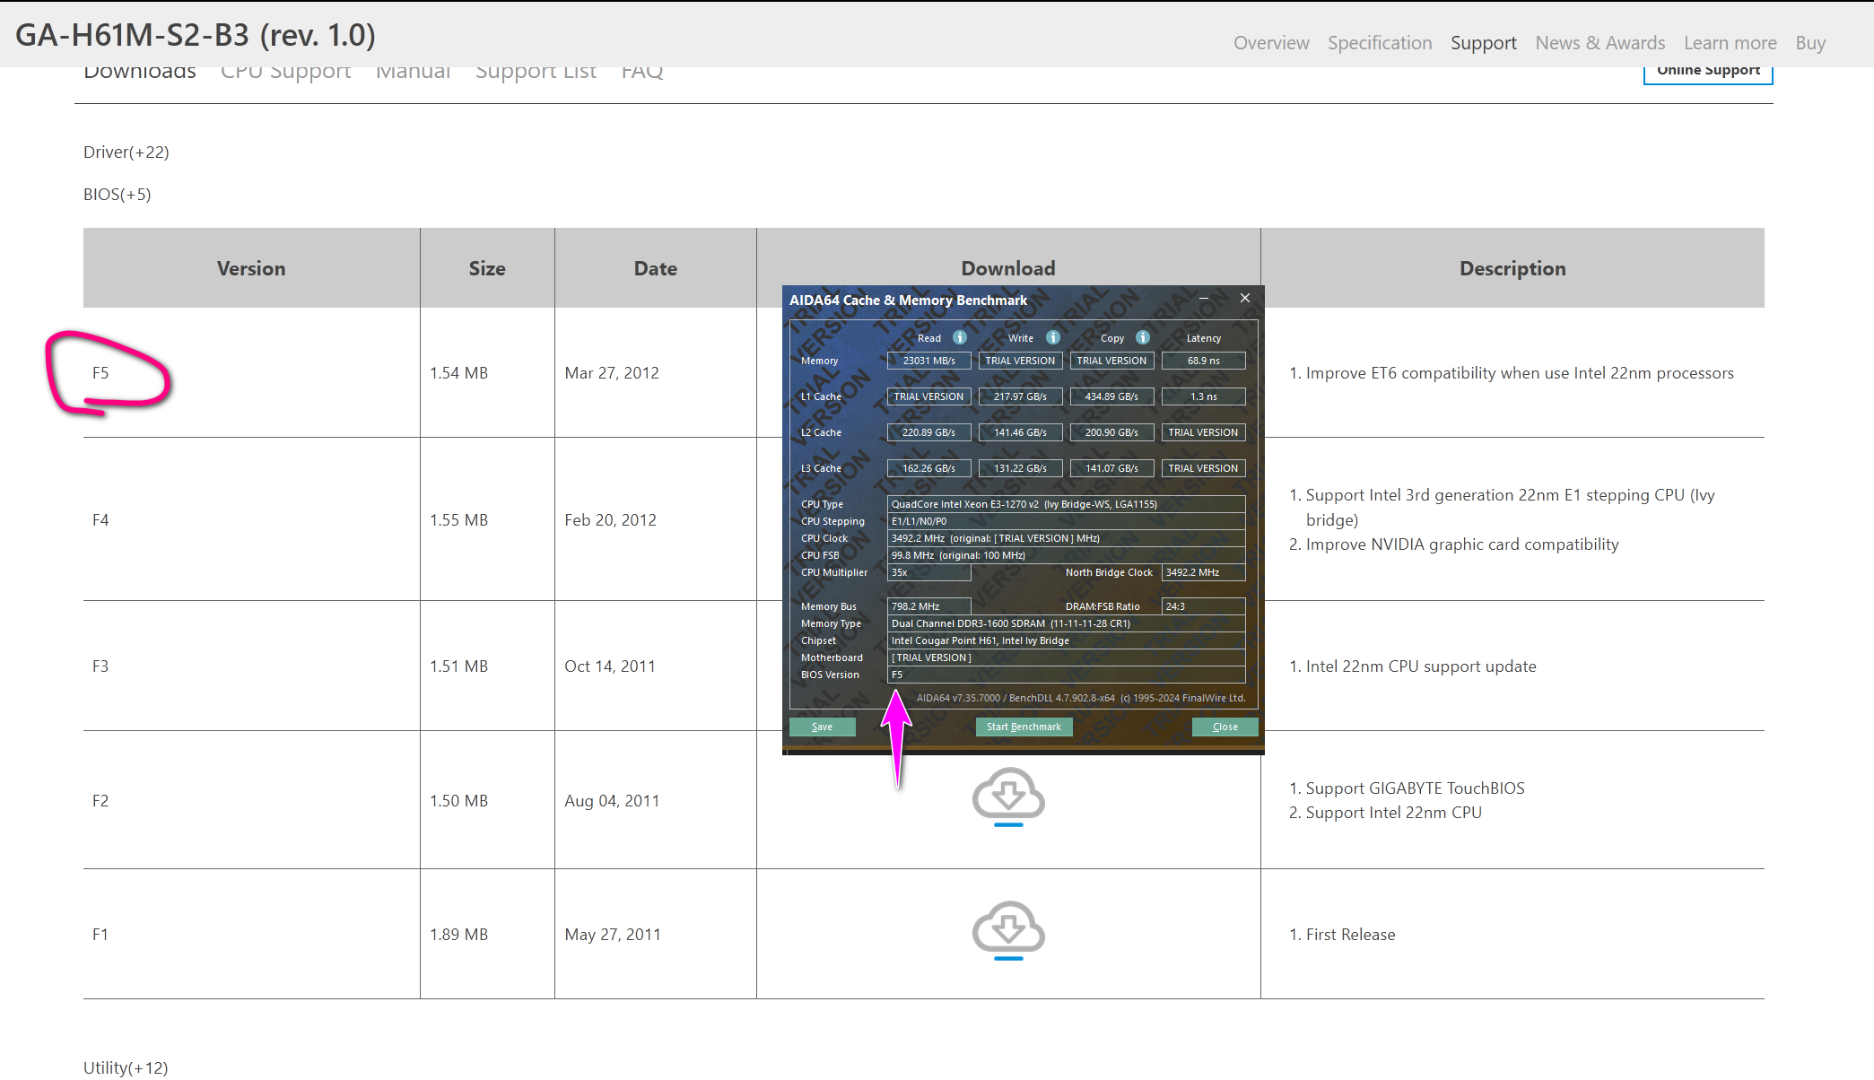The width and height of the screenshot is (1874, 1080).
Task: Download the F2 BIOS file
Action: tap(1008, 796)
